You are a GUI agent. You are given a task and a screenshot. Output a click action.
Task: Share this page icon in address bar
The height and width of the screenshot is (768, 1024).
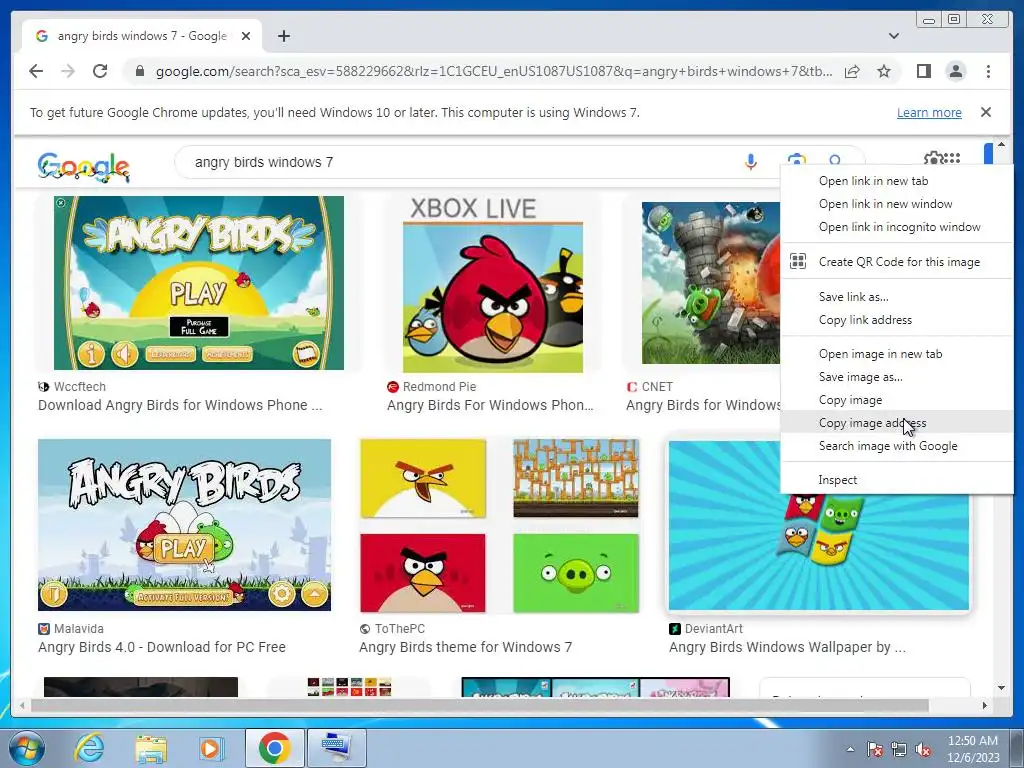pos(852,71)
